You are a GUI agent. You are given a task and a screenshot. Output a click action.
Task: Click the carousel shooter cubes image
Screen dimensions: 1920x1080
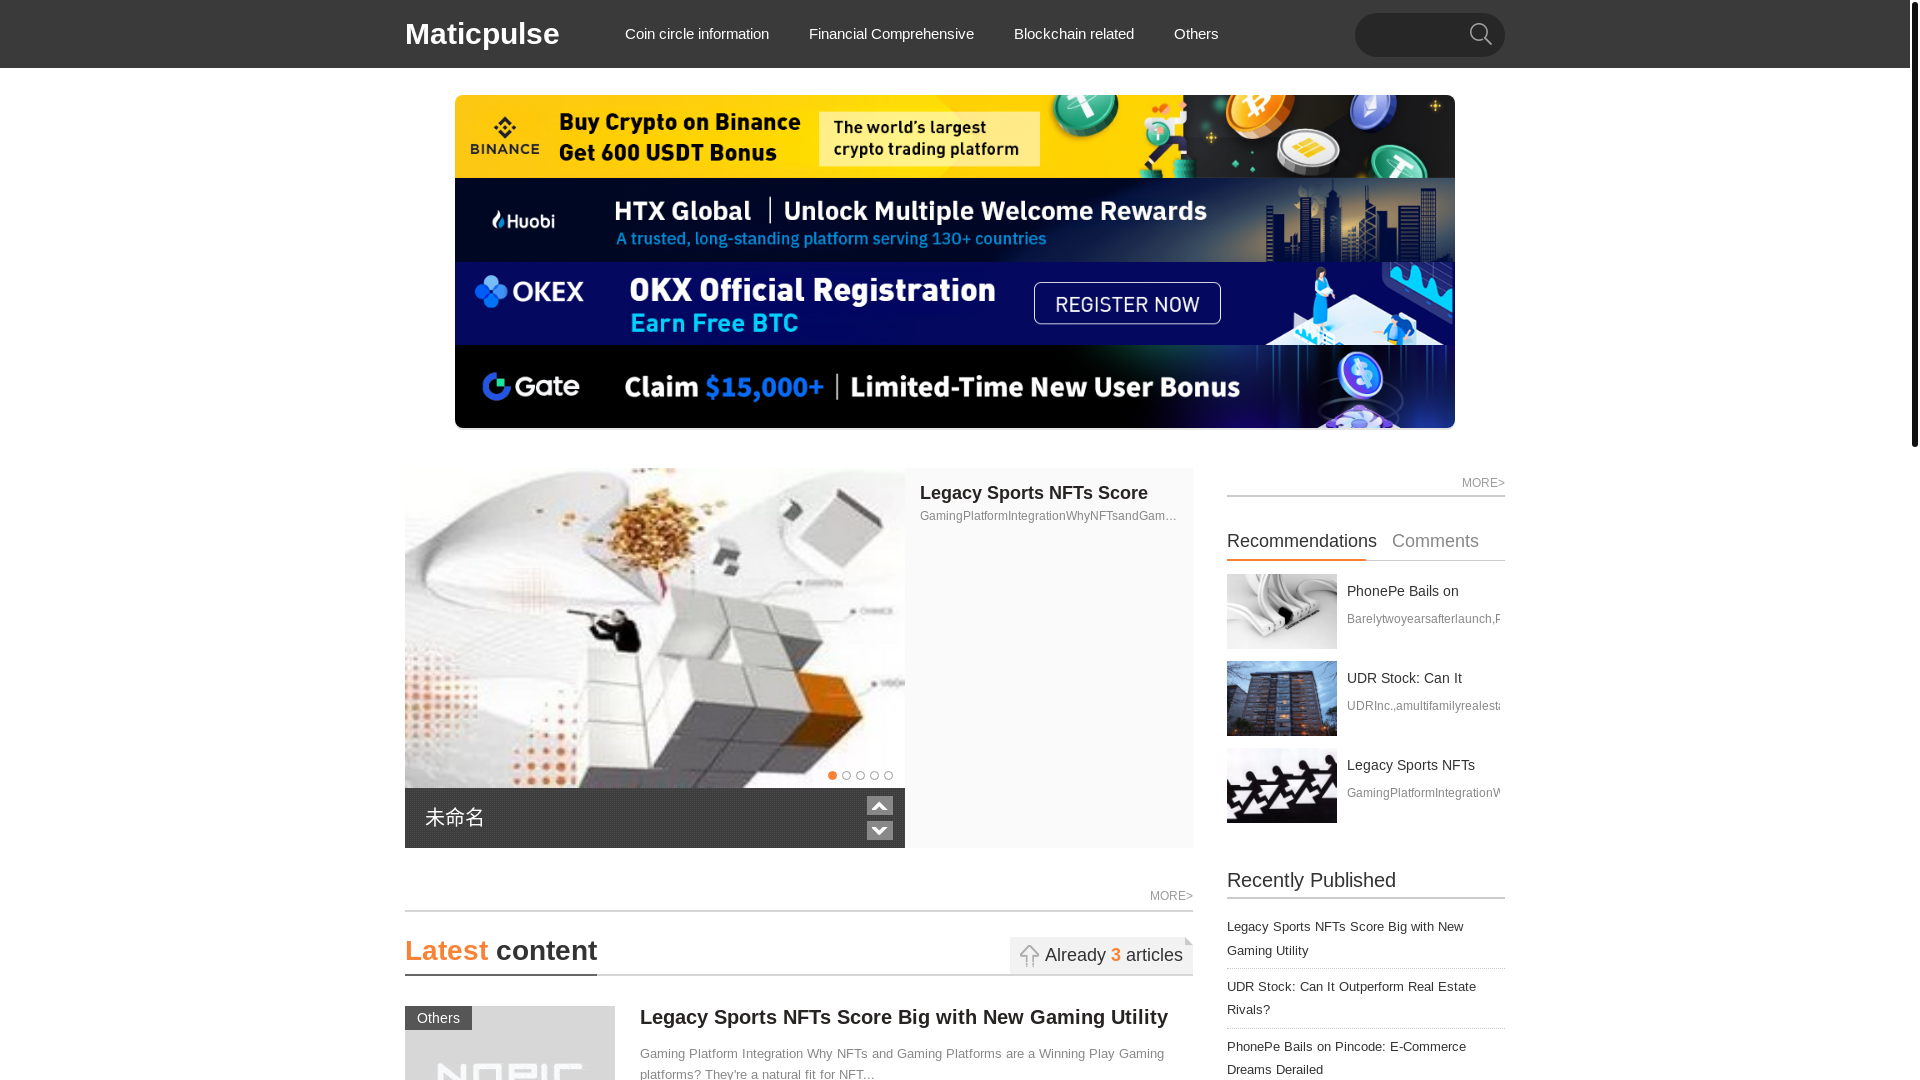pos(655,628)
